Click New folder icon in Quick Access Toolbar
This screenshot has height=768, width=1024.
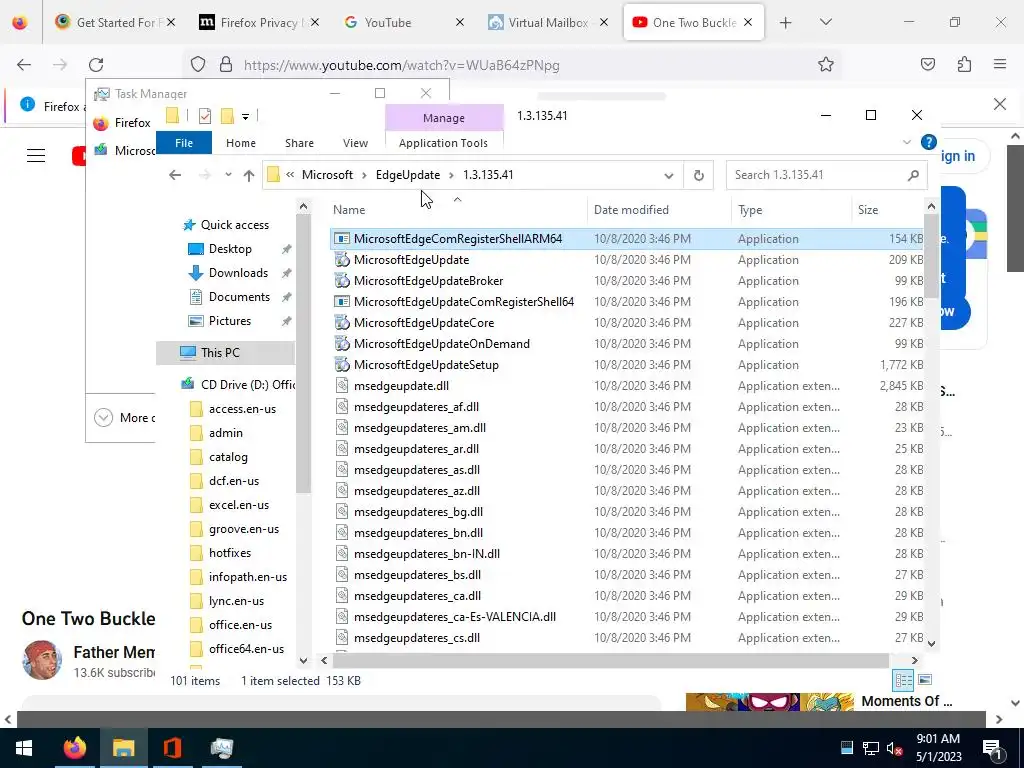(x=227, y=116)
